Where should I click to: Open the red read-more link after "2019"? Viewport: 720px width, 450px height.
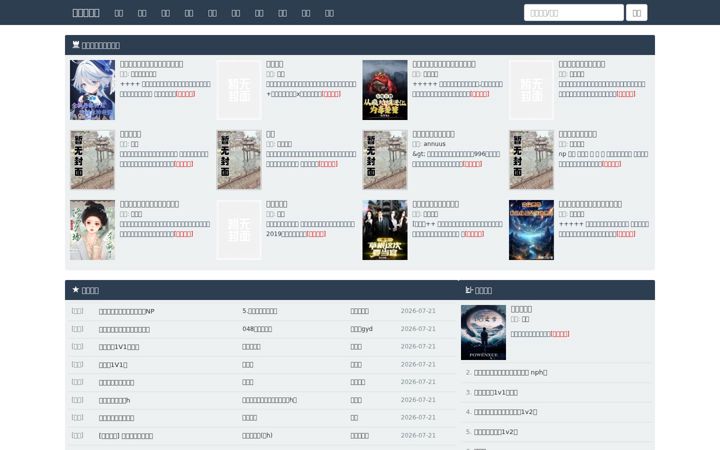click(x=316, y=234)
